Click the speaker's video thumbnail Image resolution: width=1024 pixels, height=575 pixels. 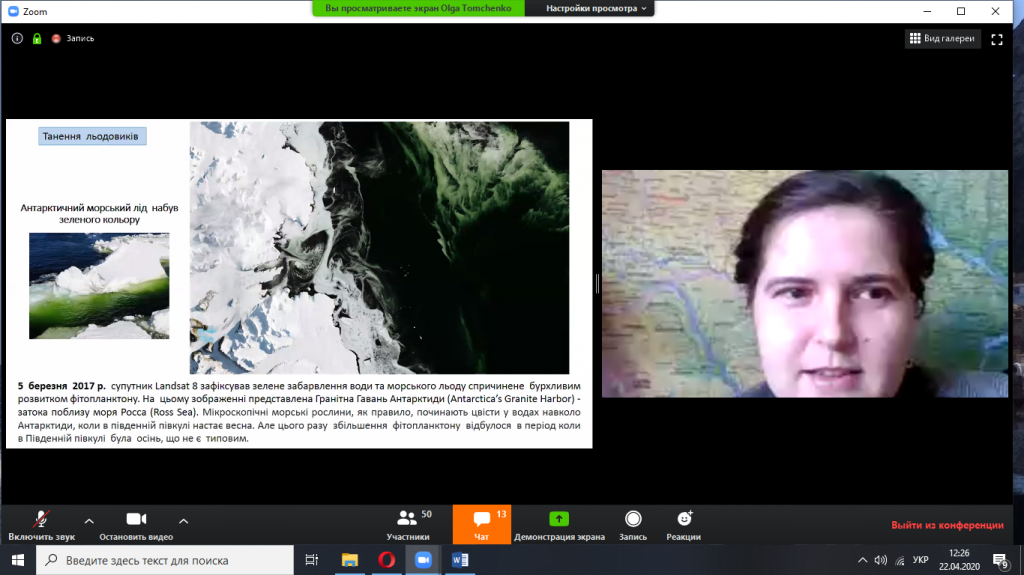805,284
